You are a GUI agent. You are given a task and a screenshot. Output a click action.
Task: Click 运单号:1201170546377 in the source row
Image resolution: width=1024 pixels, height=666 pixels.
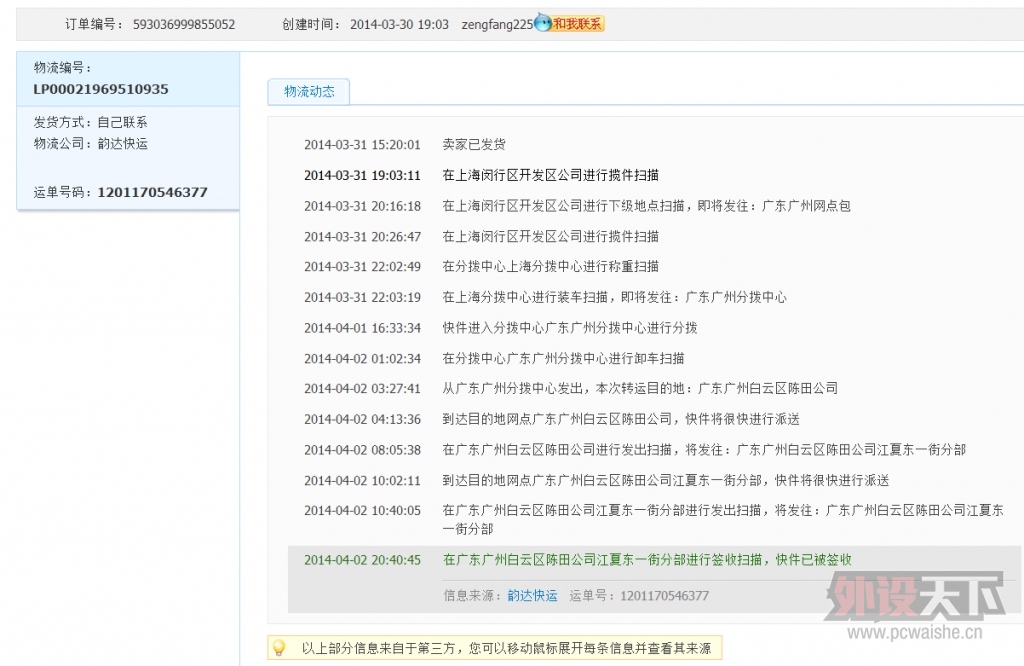pyautogui.click(x=639, y=595)
